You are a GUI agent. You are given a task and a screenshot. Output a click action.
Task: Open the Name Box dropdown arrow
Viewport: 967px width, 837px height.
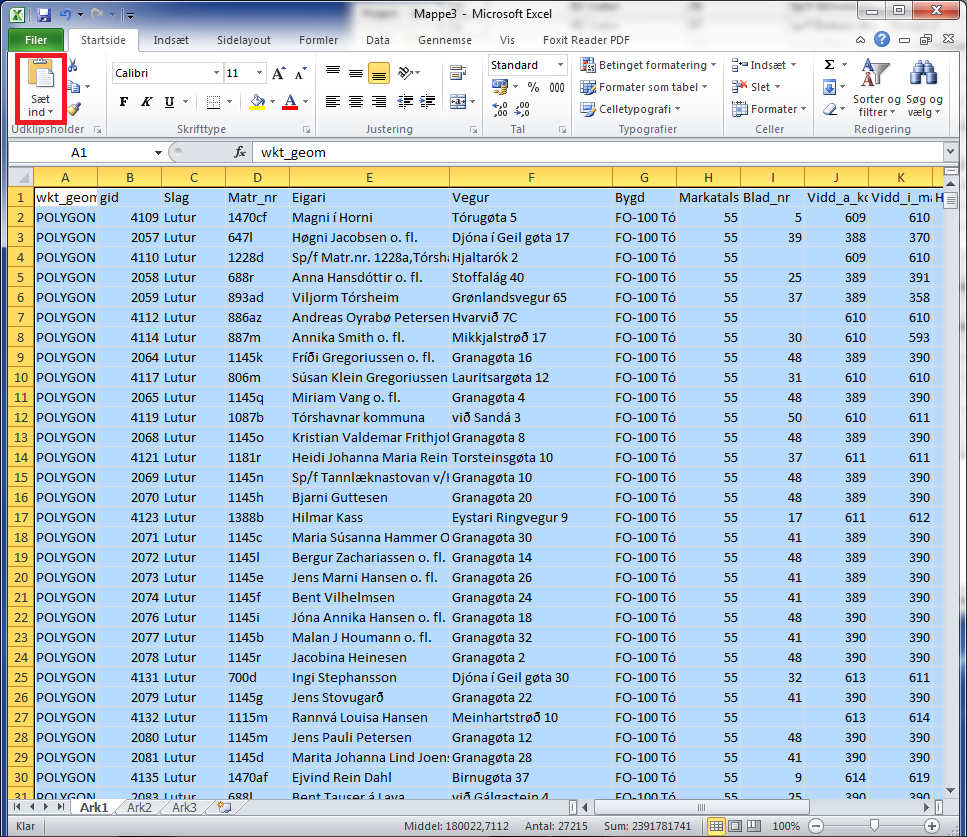(158, 152)
